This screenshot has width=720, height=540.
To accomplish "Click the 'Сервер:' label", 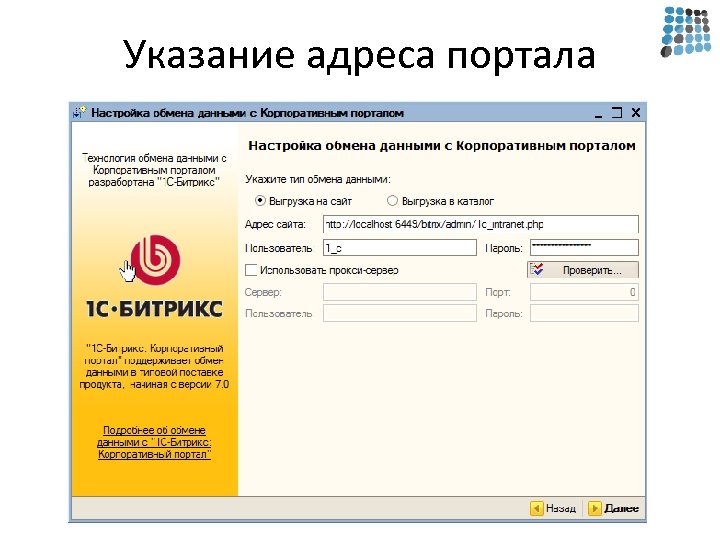I will [263, 292].
